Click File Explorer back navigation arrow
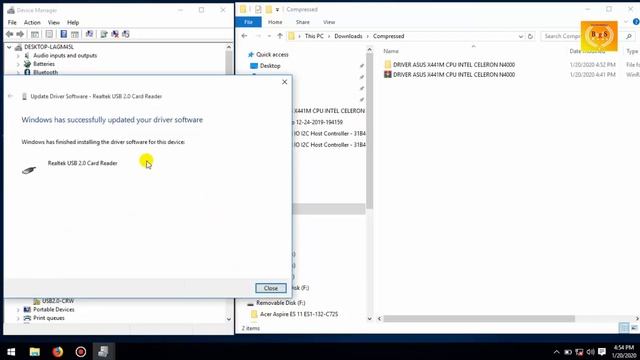This screenshot has height=360, width=640. point(244,36)
